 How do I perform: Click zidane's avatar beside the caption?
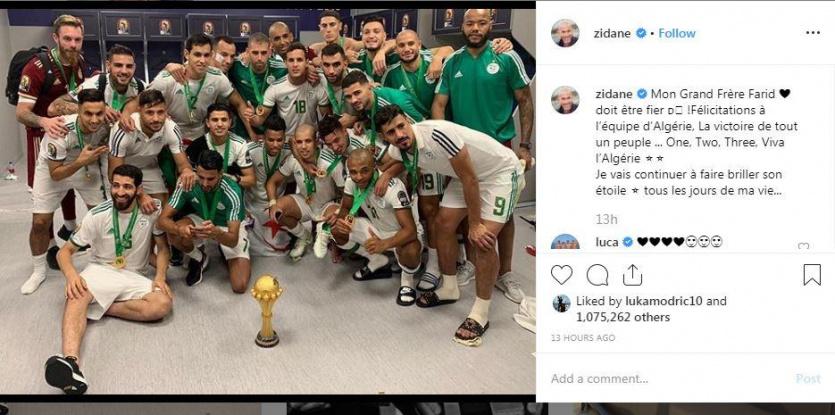(566, 100)
